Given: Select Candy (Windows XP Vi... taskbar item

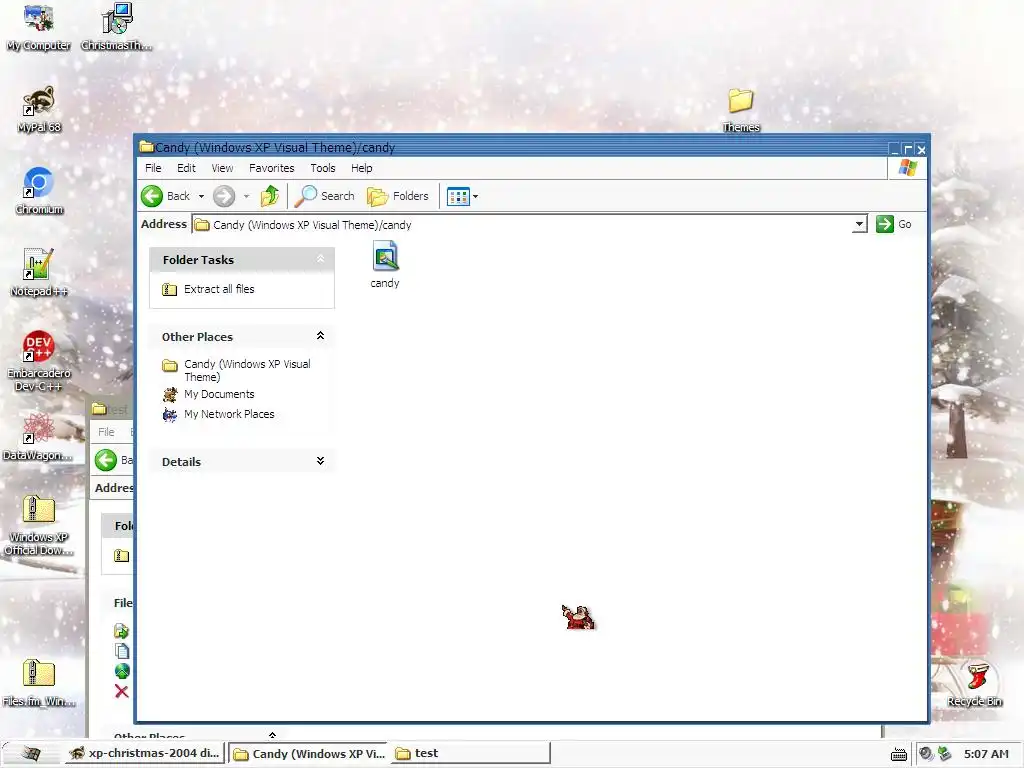Looking at the screenshot, I should click(x=309, y=753).
